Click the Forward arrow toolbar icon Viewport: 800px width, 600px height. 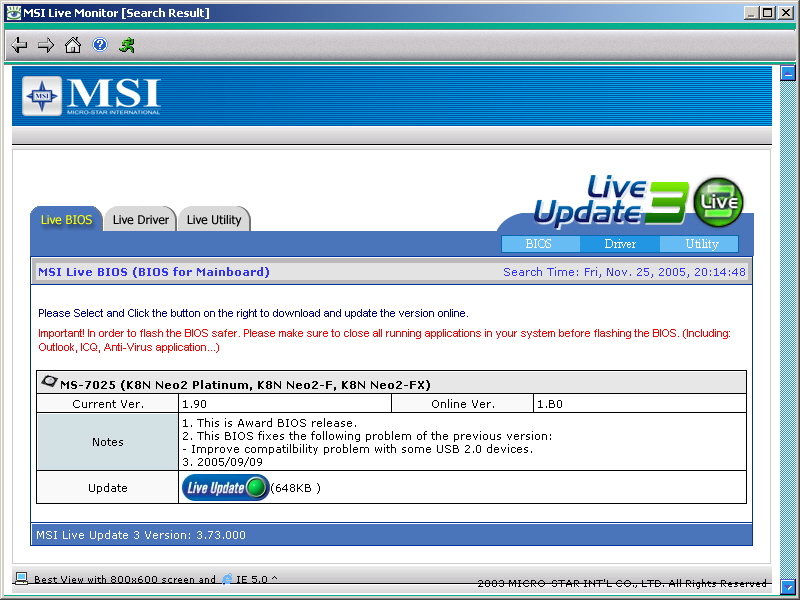click(x=46, y=45)
